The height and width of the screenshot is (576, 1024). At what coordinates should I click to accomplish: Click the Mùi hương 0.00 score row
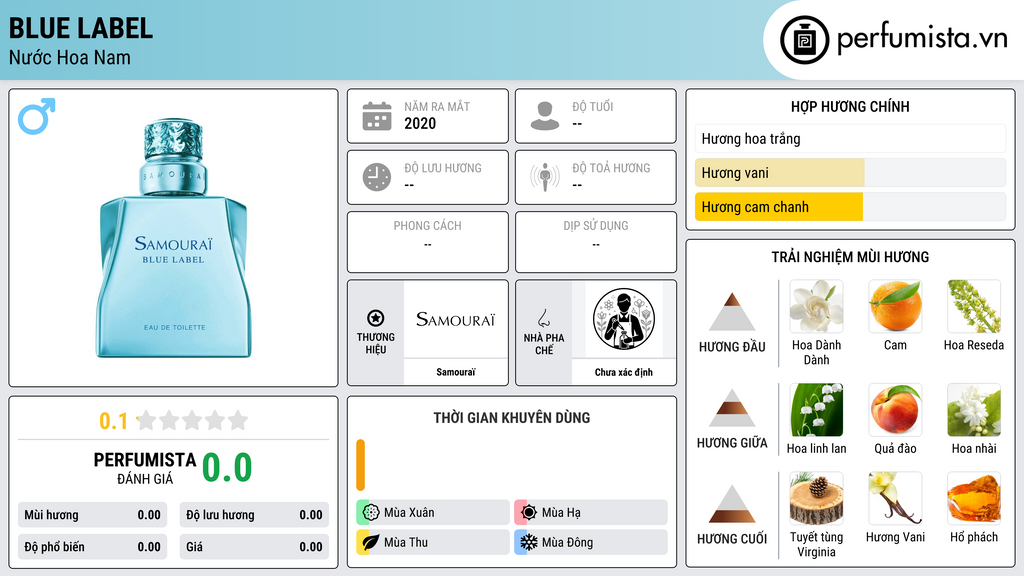tap(93, 515)
